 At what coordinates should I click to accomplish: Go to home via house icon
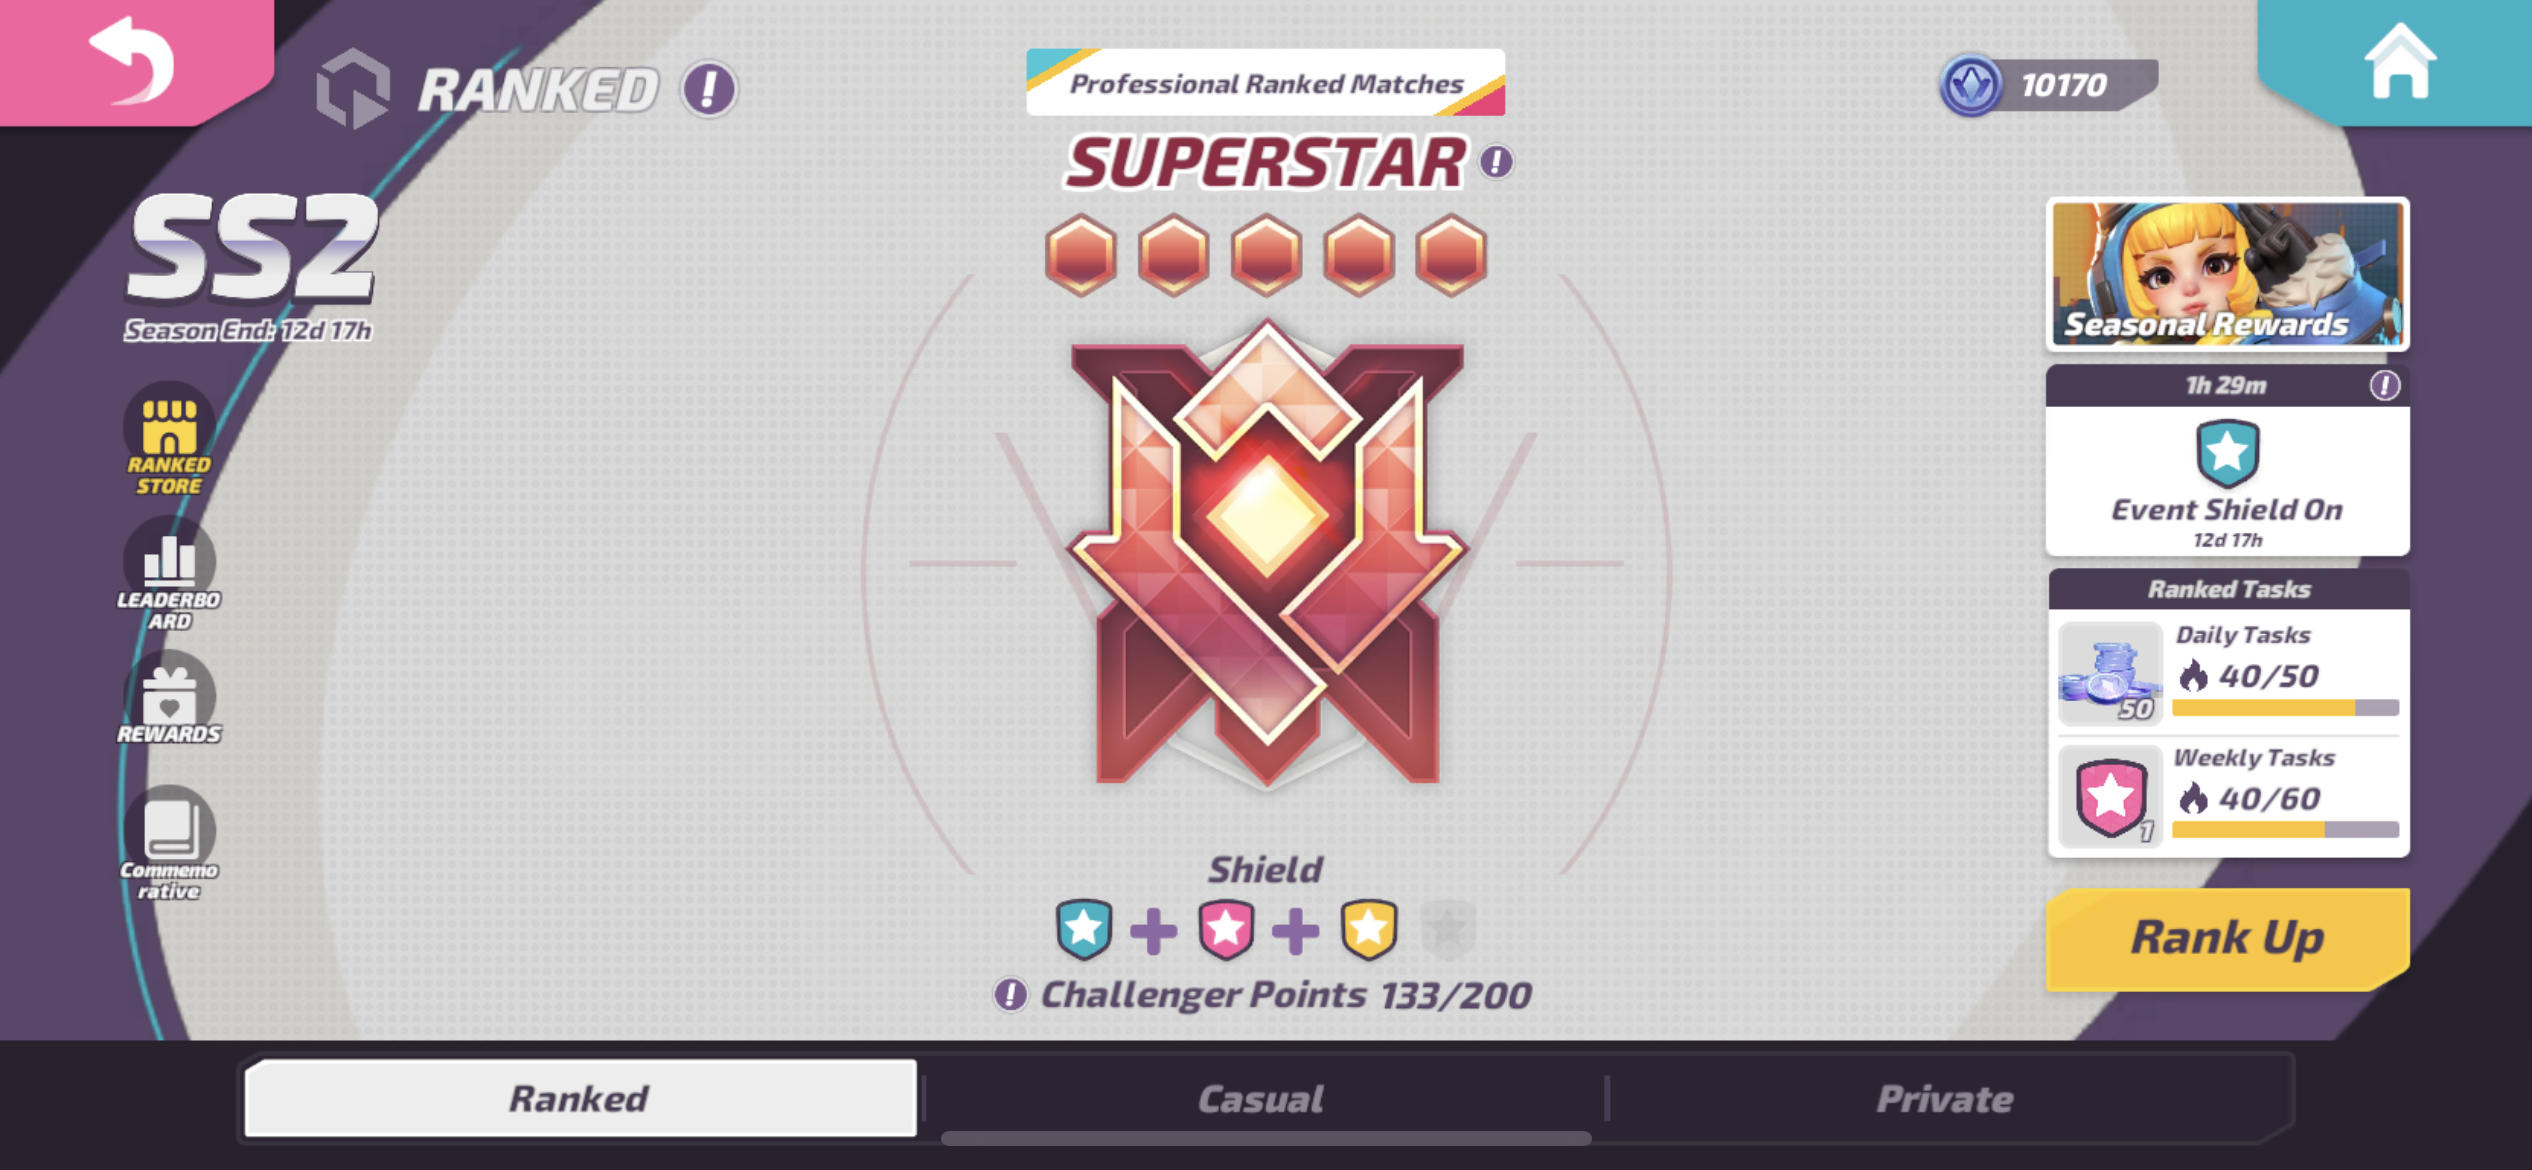point(2399,60)
